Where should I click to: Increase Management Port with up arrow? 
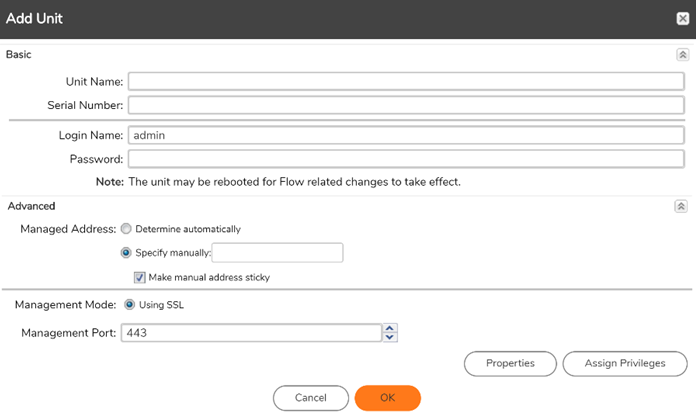coord(391,328)
